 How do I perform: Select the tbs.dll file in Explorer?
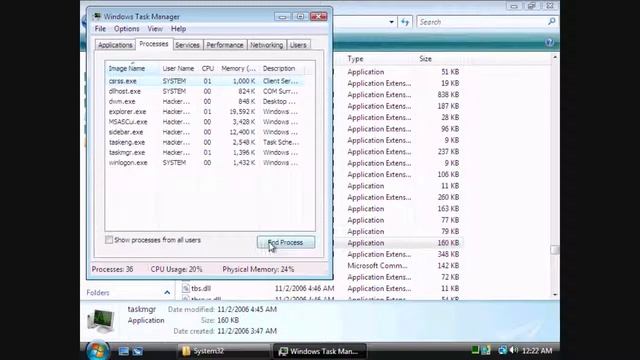(201, 288)
